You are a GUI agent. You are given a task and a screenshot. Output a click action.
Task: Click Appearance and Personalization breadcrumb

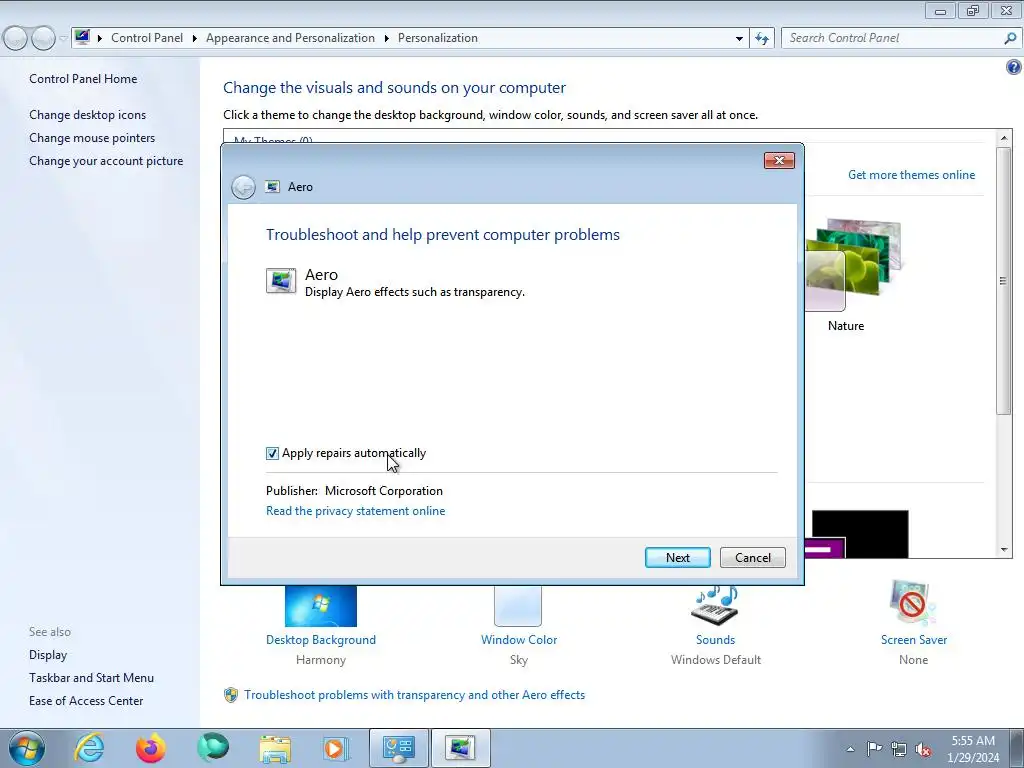click(x=291, y=38)
